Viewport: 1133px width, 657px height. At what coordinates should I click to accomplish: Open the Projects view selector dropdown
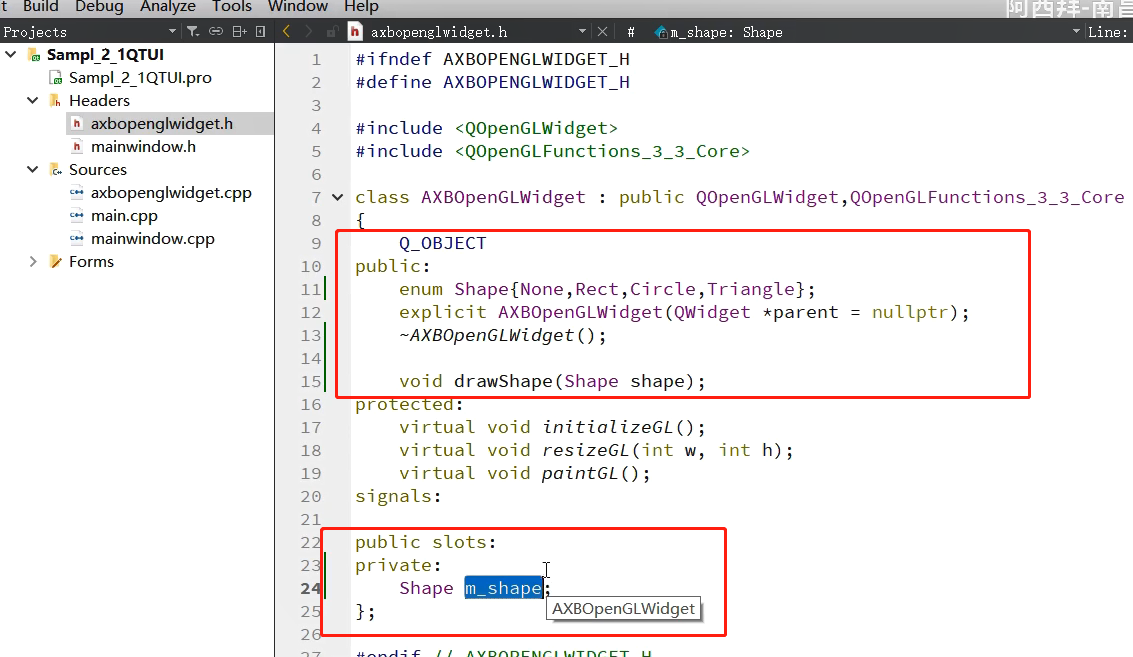(x=172, y=32)
